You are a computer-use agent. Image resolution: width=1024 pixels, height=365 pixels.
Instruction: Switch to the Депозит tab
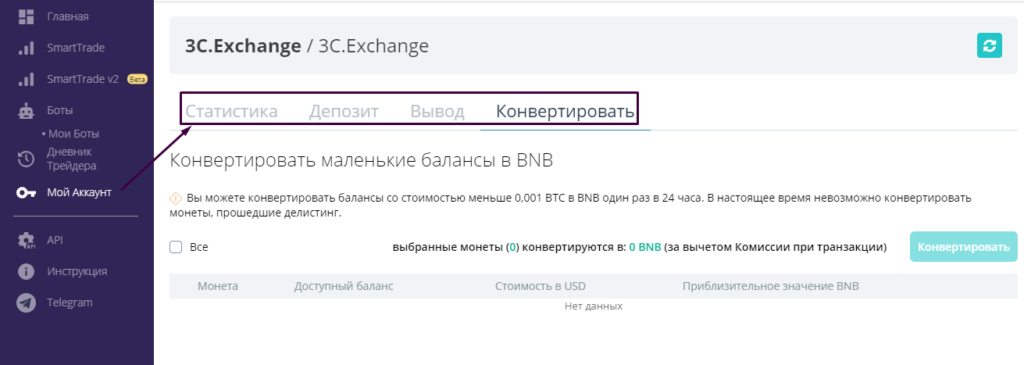click(x=344, y=112)
